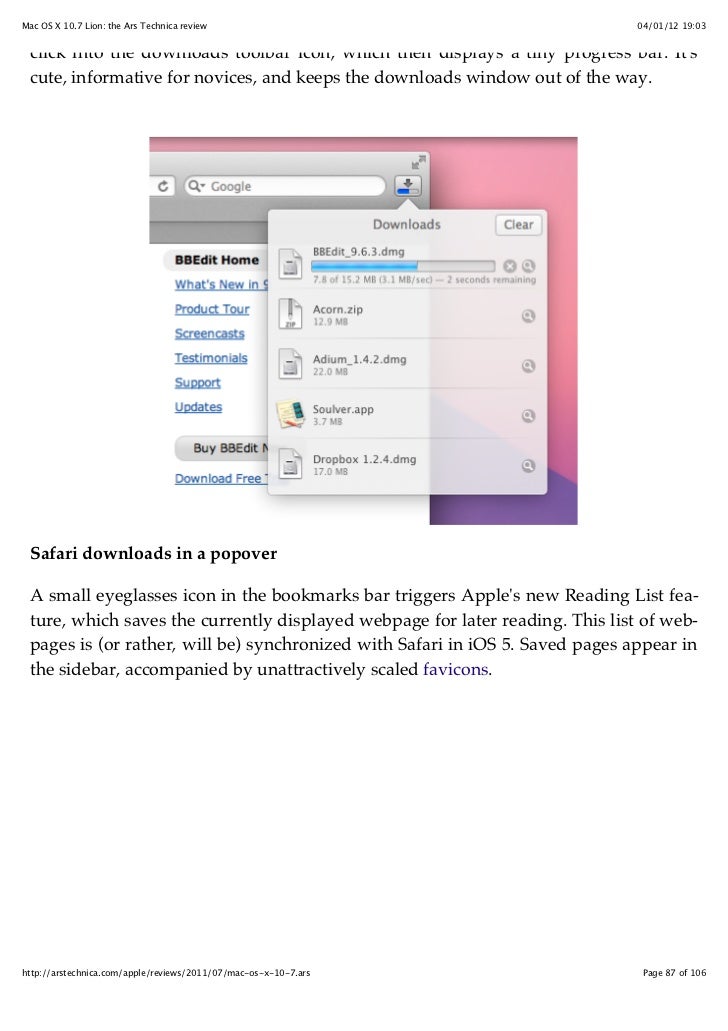Click the Google search field
The width and height of the screenshot is (728, 1031).
(x=285, y=186)
